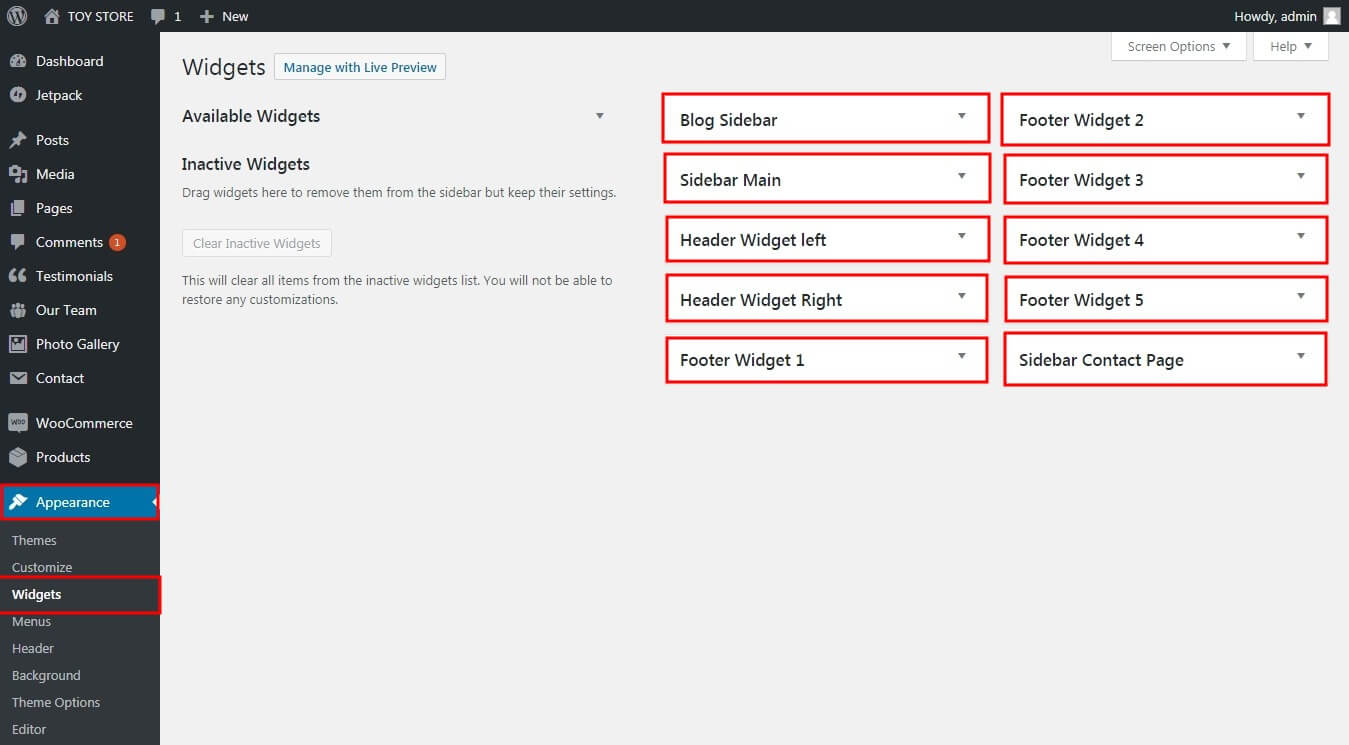Select the Widgets submenu link

(37, 594)
